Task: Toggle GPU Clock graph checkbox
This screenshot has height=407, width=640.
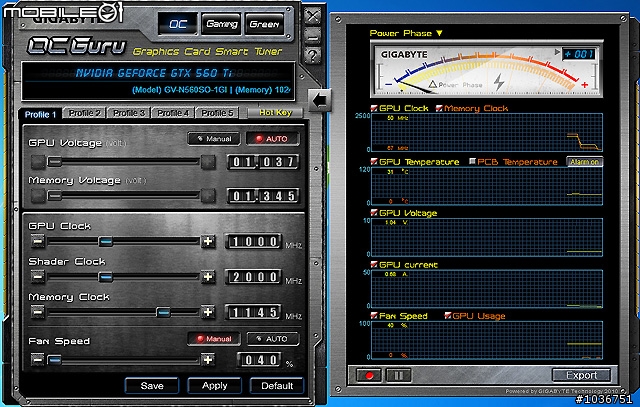Action: pos(374,108)
